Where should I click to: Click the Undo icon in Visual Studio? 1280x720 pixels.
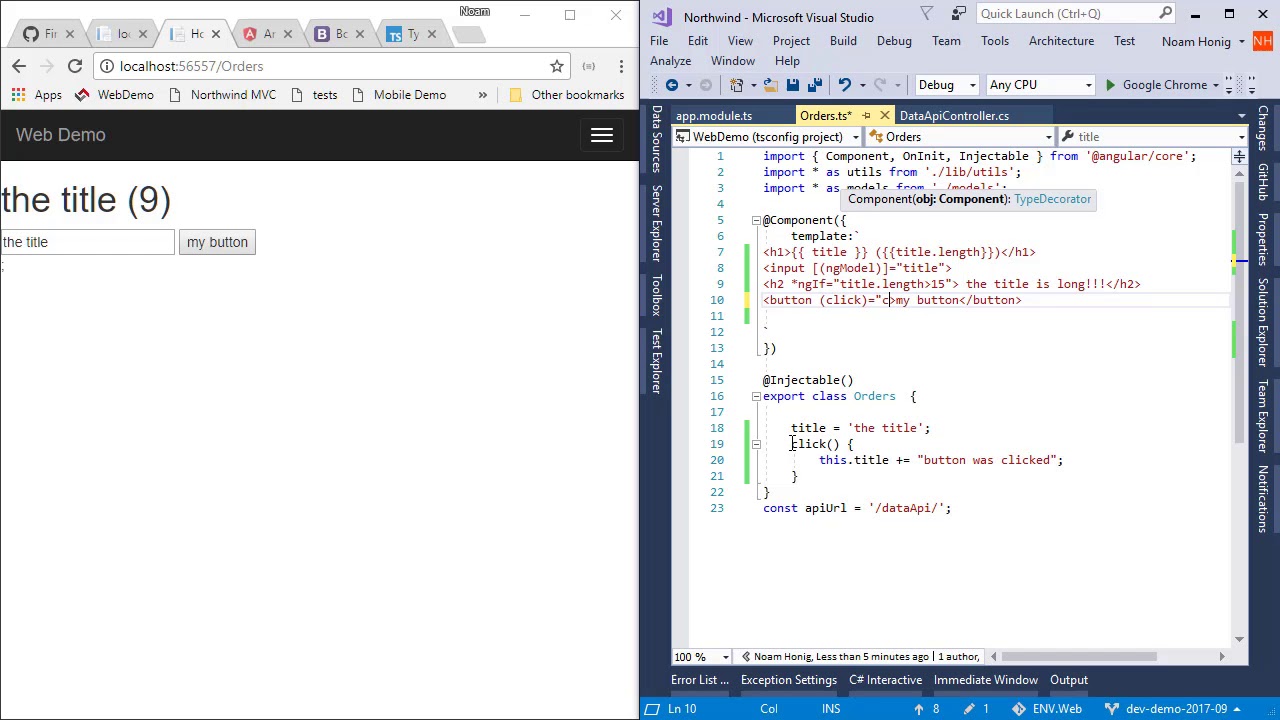pos(845,85)
